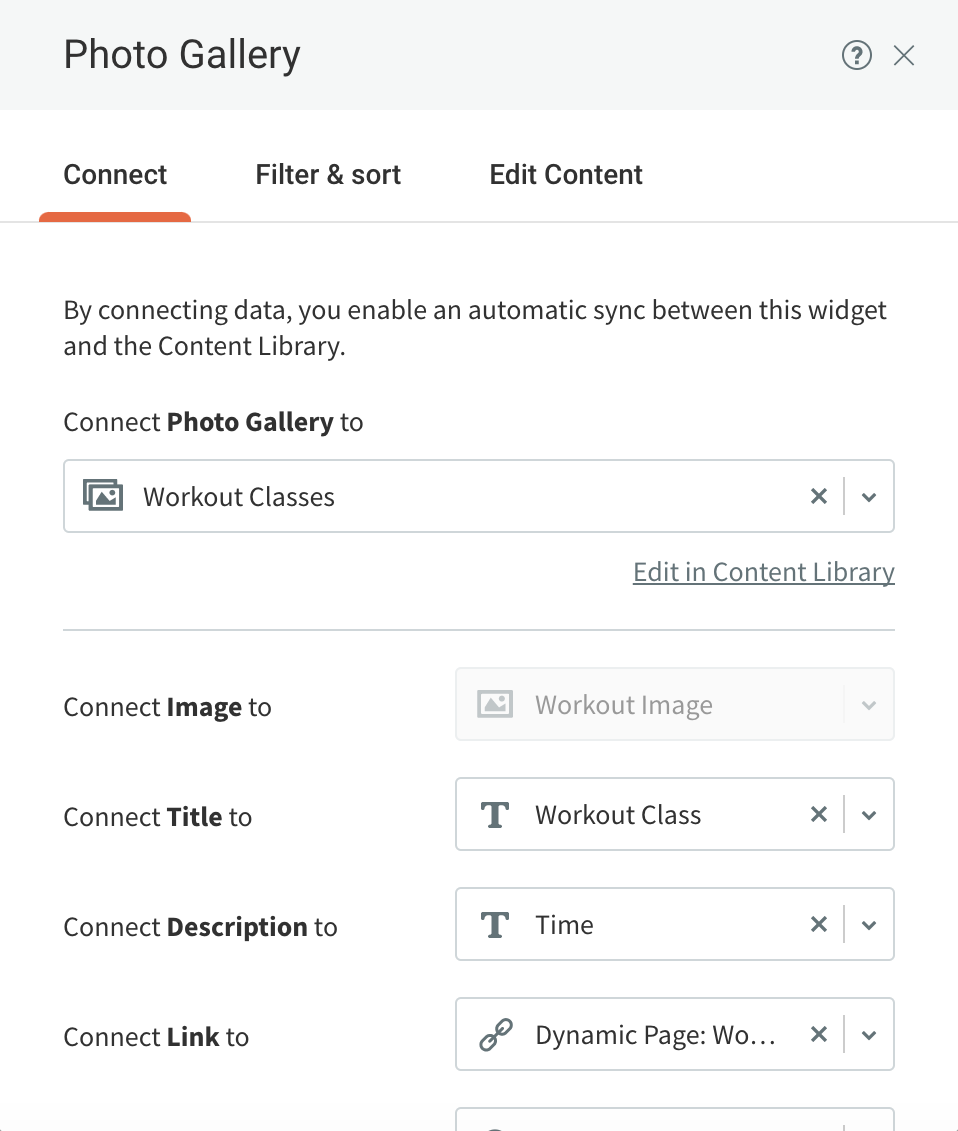Viewport: 958px width, 1131px height.
Task: Expand the Connect Link dropdown arrow
Action: 869,1035
